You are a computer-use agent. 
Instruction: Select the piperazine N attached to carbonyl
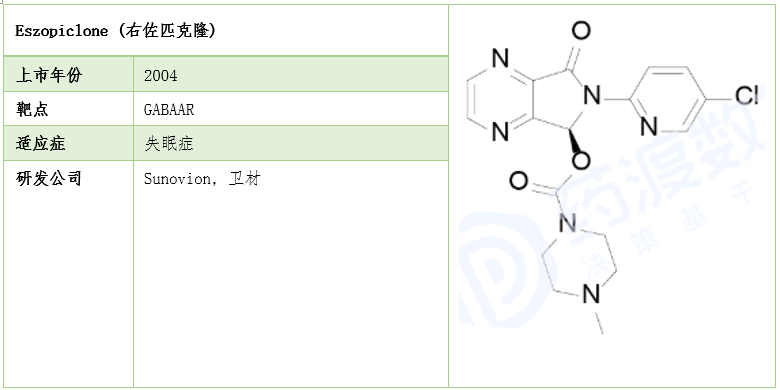click(568, 223)
